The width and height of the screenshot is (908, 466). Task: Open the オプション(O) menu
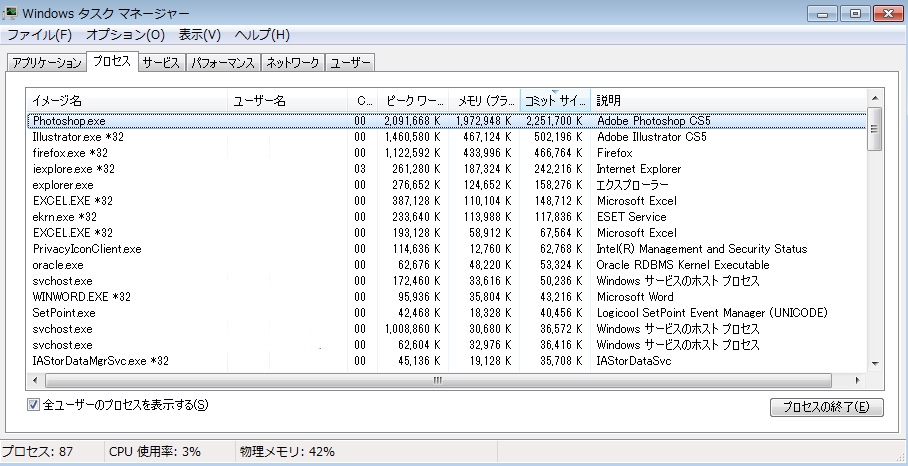(x=126, y=35)
